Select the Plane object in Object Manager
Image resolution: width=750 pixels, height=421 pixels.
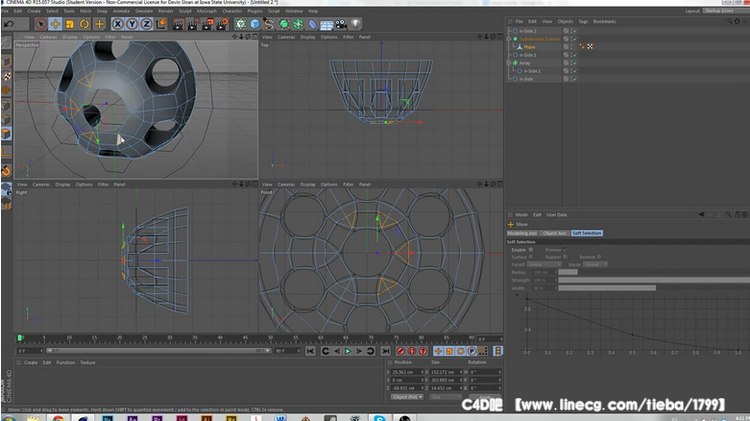click(529, 46)
